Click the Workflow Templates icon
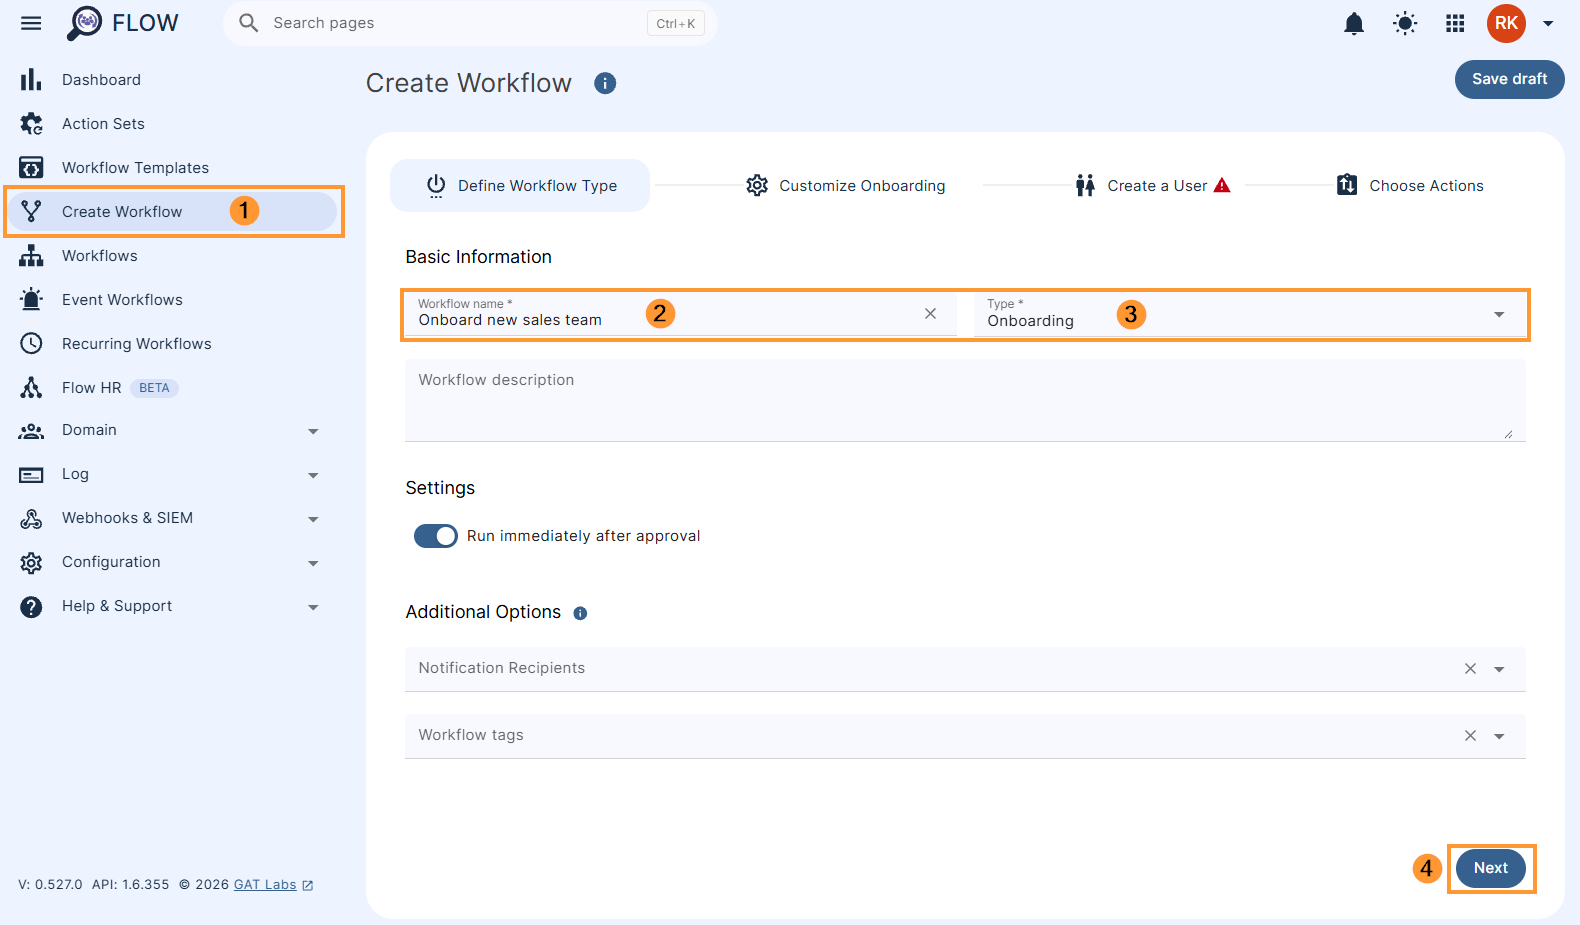The width and height of the screenshot is (1580, 925). click(31, 168)
